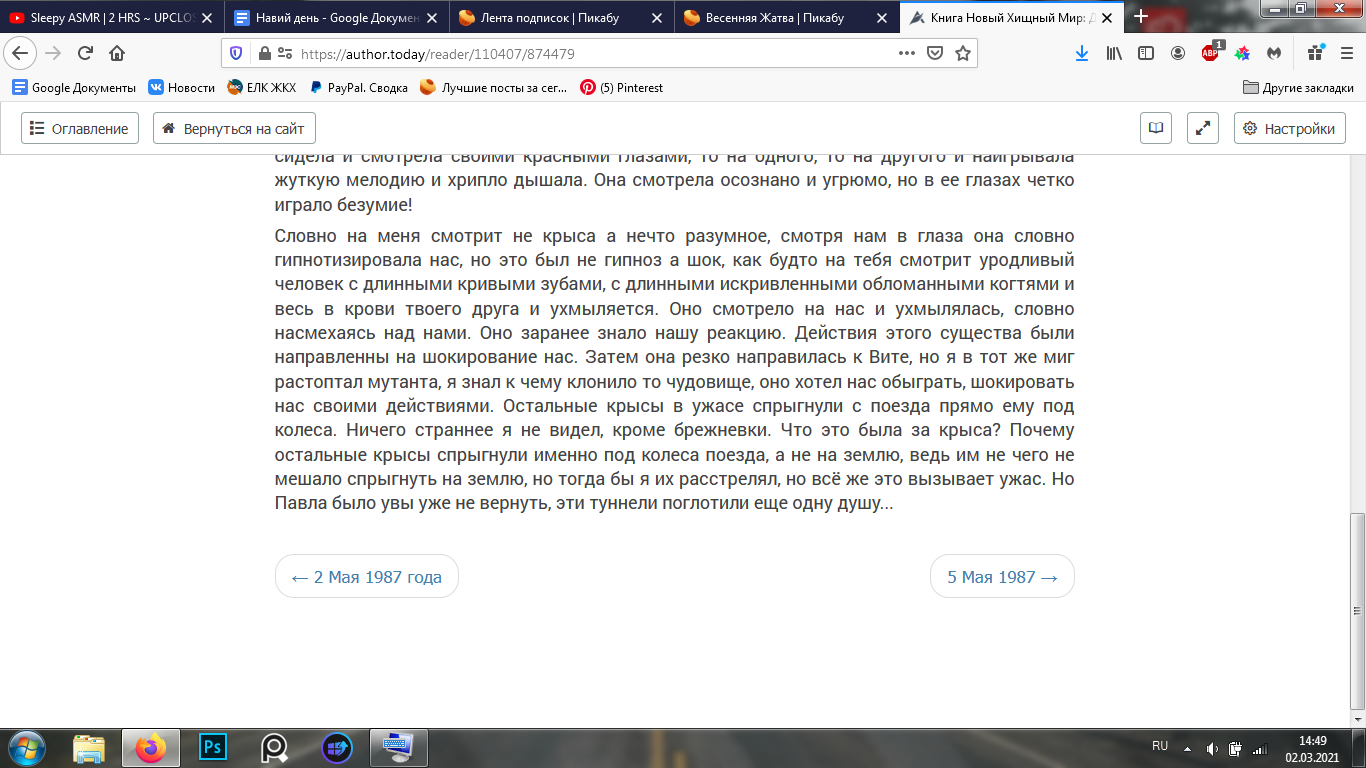The width and height of the screenshot is (1366, 768).
Task: Open the Firefox account icon
Action: (x=1178, y=54)
